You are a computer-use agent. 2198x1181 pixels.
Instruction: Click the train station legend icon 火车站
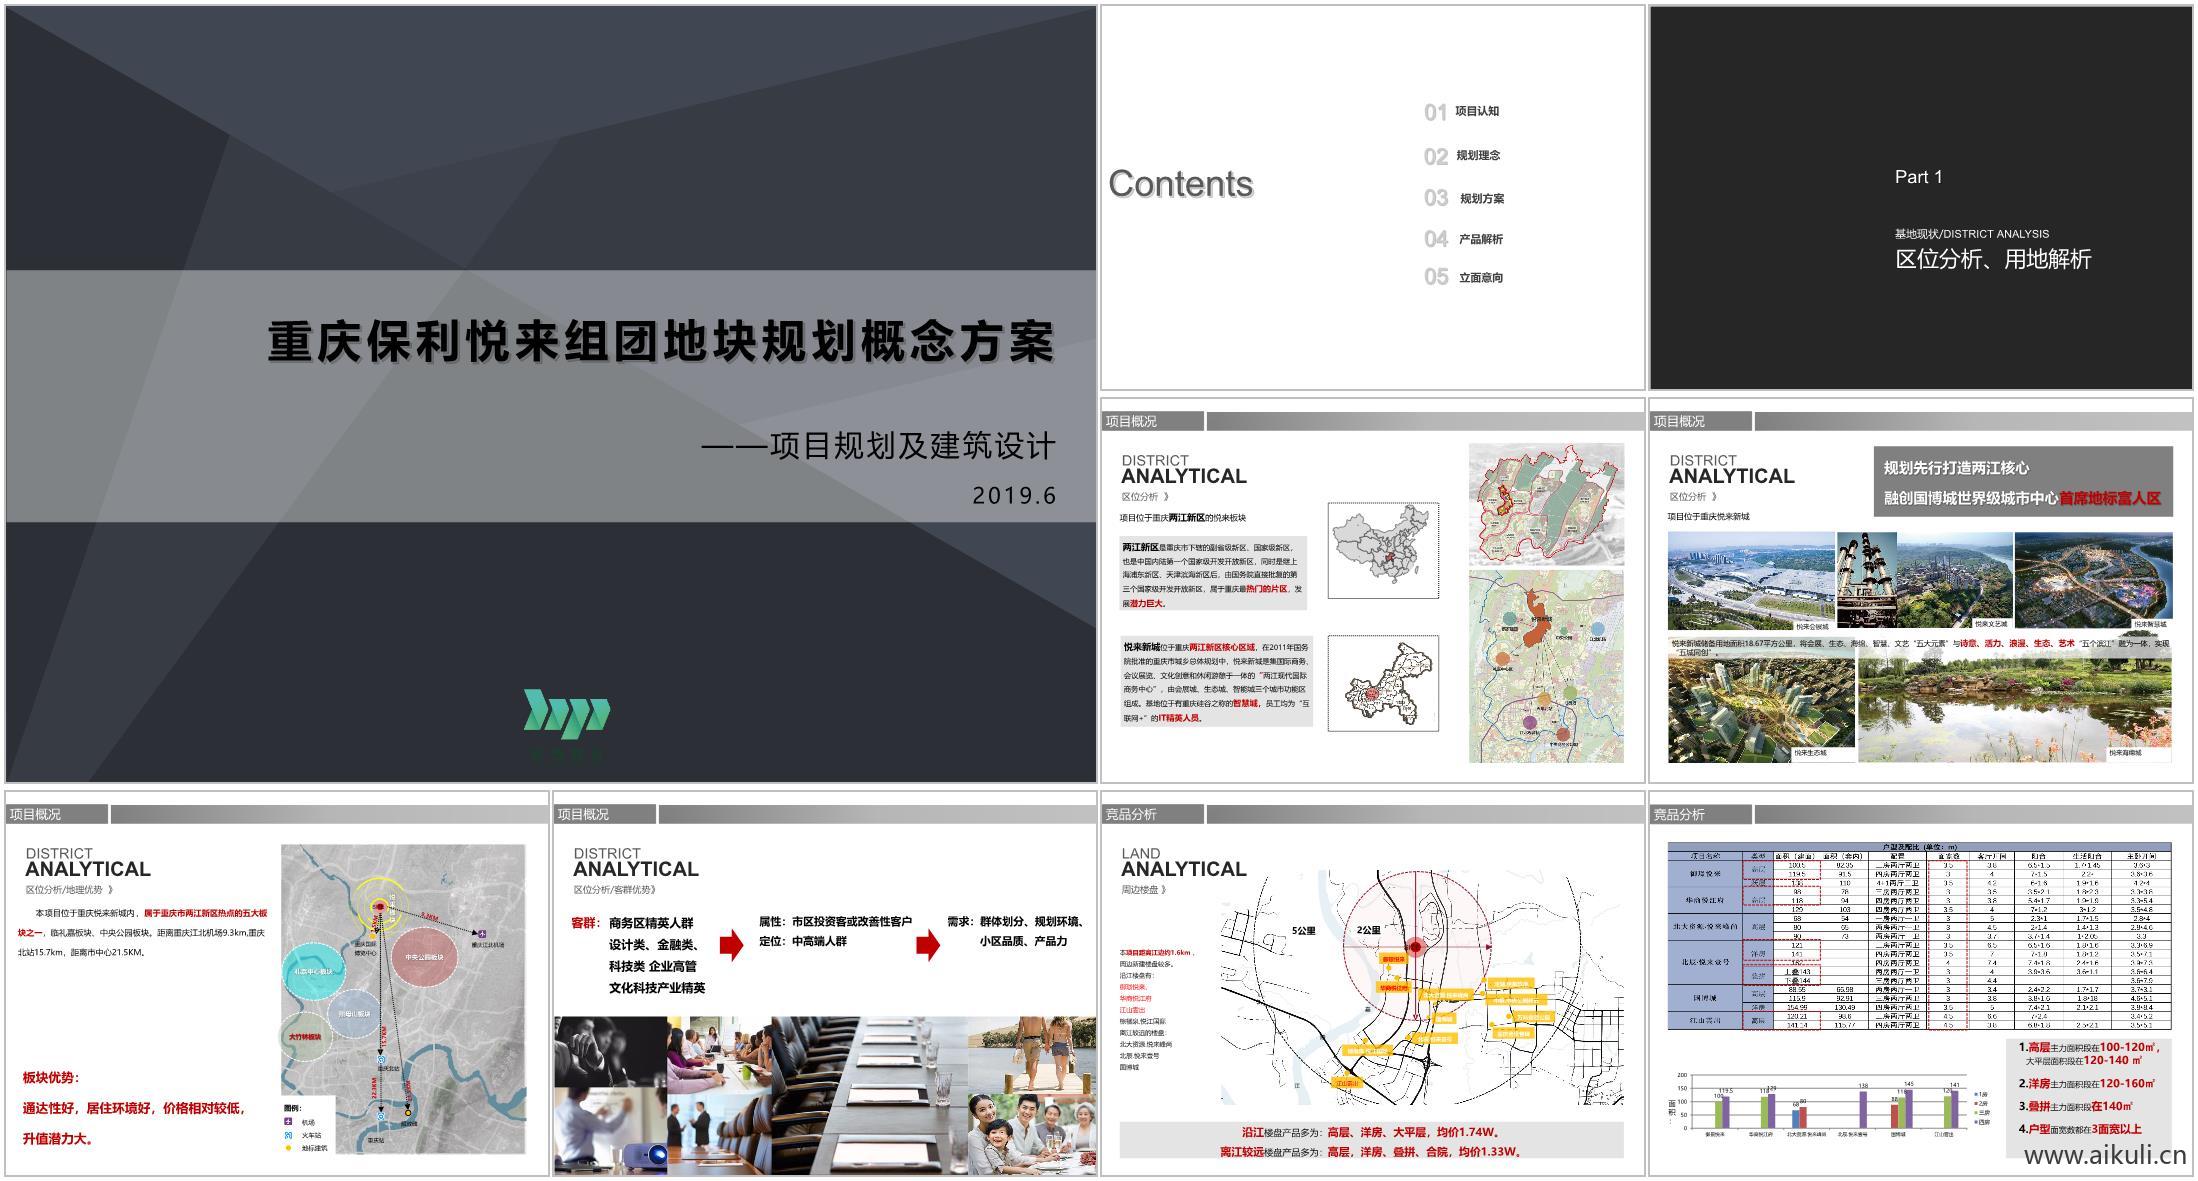[290, 1135]
